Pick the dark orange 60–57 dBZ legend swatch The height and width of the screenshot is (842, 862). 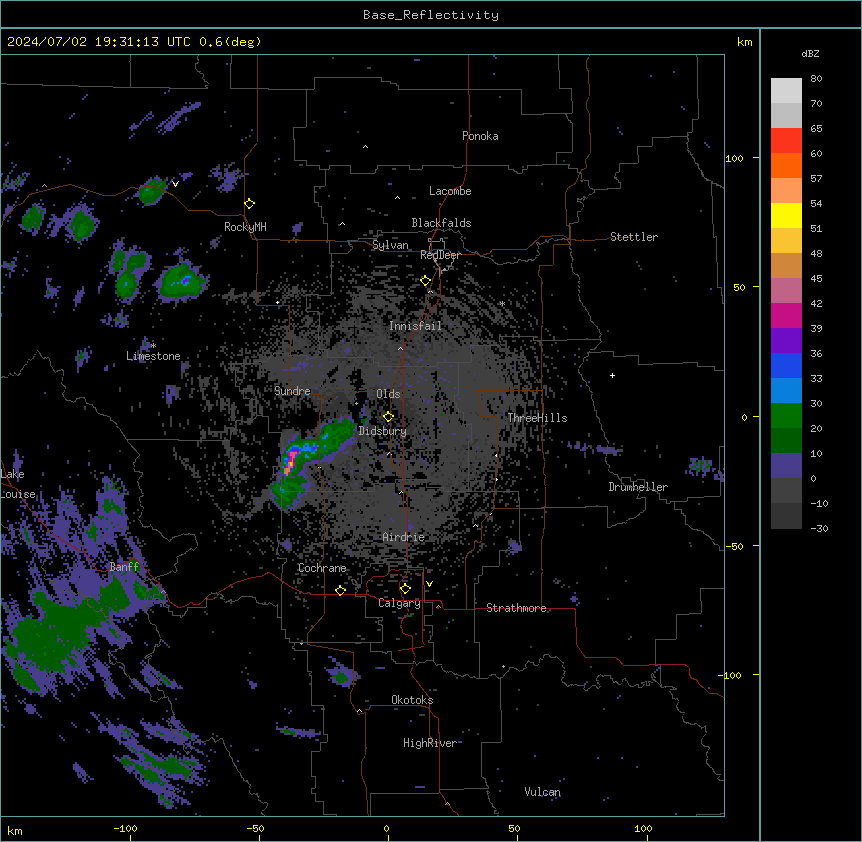point(786,165)
